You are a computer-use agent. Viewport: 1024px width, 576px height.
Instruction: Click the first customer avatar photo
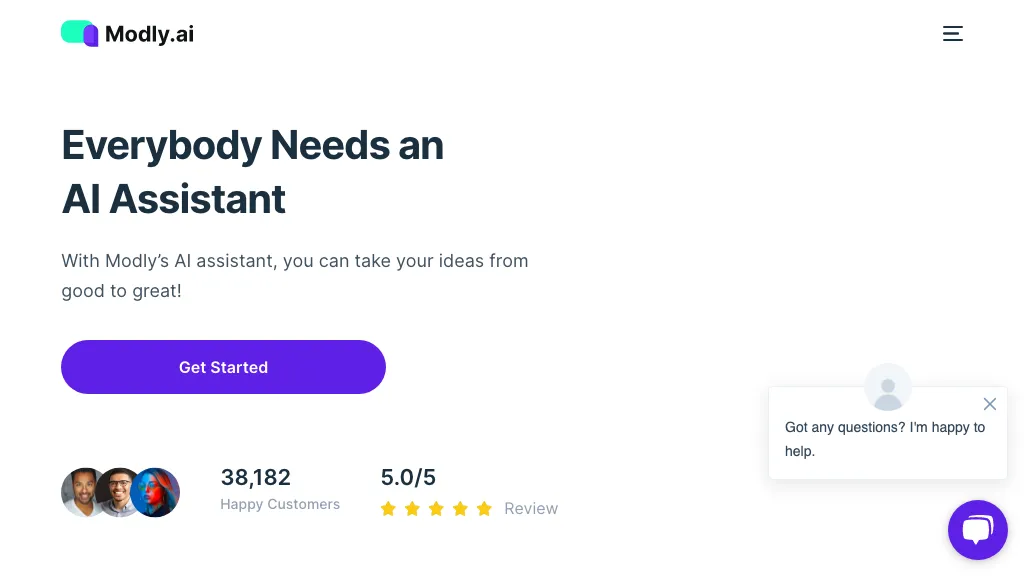pos(82,492)
